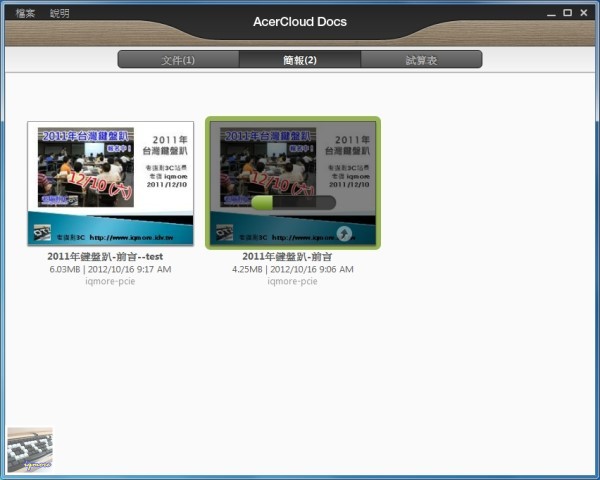Screen dimensions: 600x480
Task: Open the 檔案 menu
Action: [25, 13]
